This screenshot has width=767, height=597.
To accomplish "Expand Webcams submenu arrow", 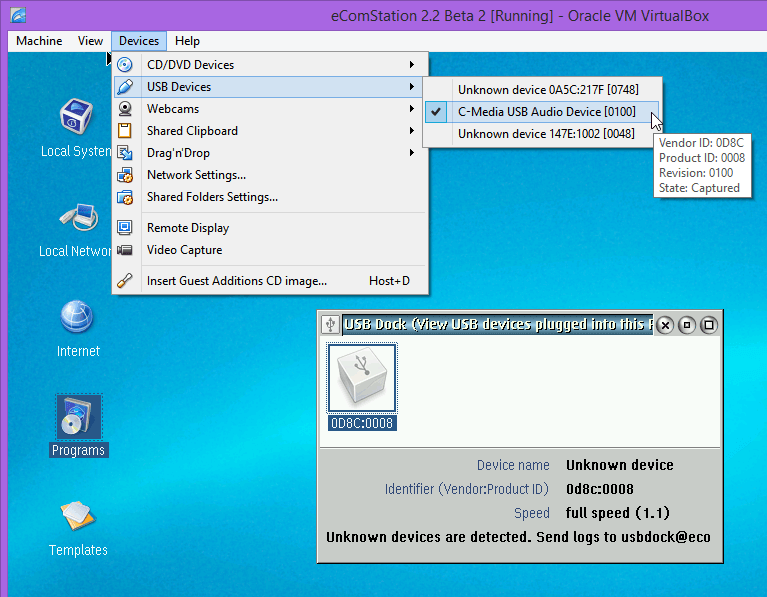I will (412, 109).
